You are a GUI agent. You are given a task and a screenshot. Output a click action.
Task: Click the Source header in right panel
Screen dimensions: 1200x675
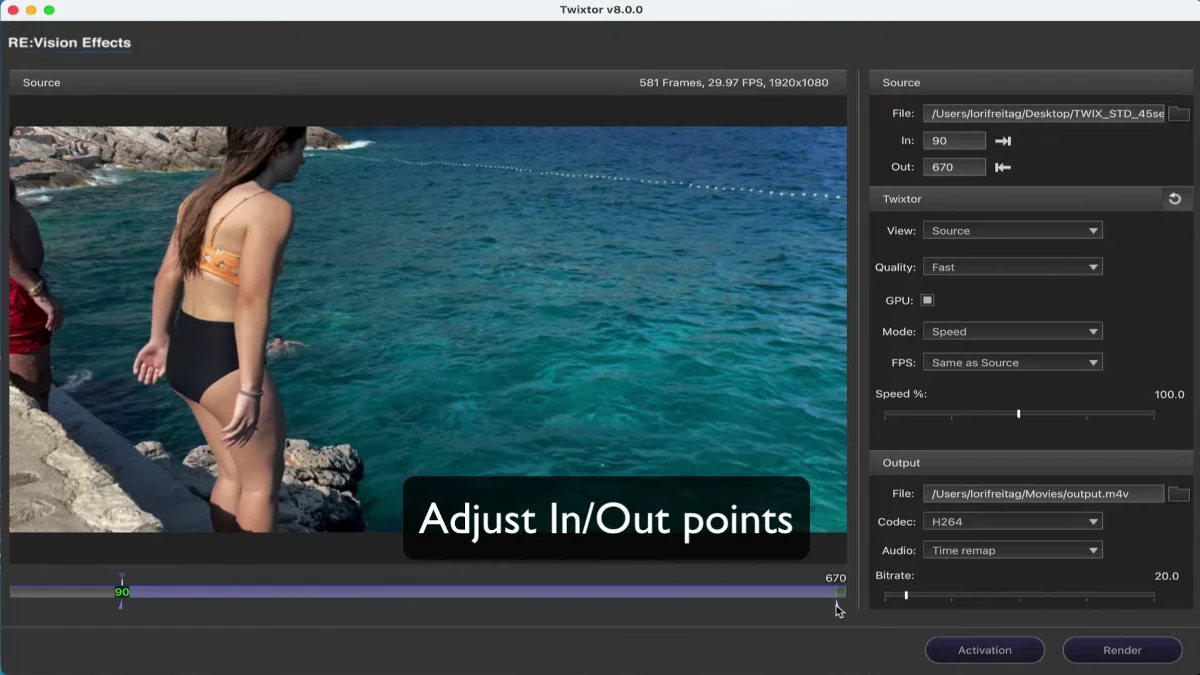point(1029,83)
